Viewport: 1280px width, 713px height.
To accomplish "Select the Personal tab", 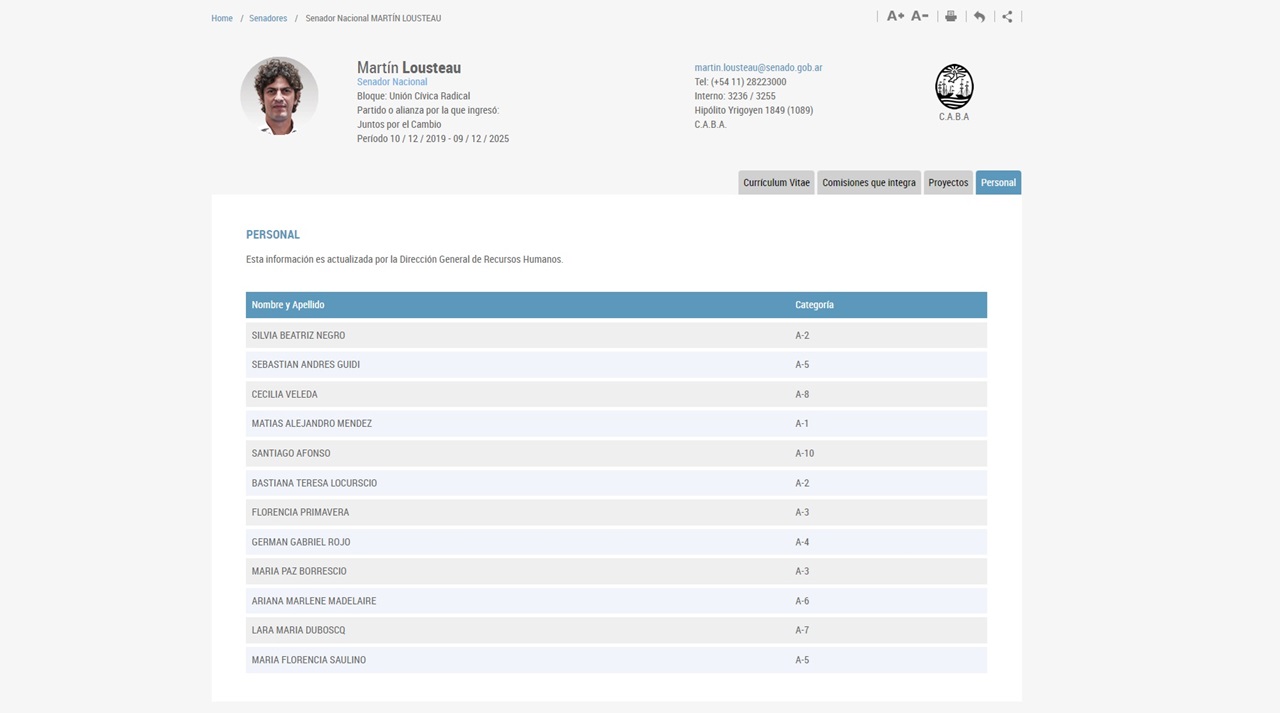I will coord(998,183).
